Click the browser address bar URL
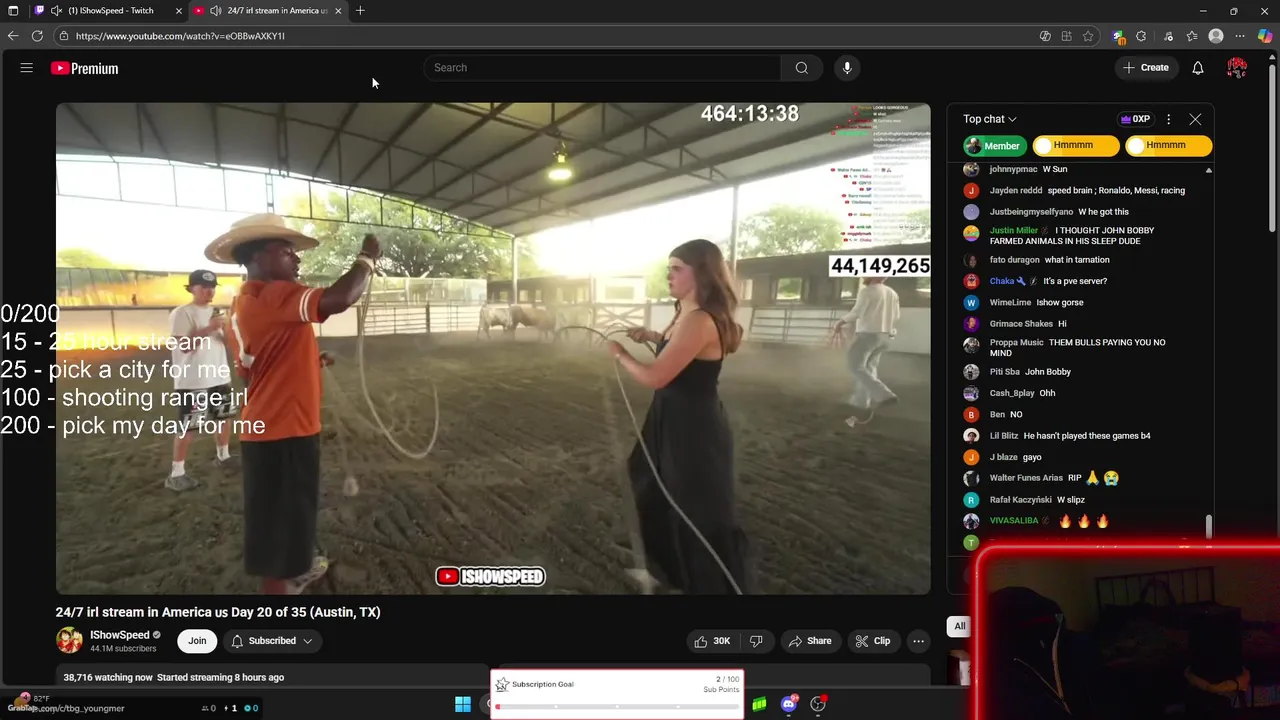1280x720 pixels. [x=180, y=36]
